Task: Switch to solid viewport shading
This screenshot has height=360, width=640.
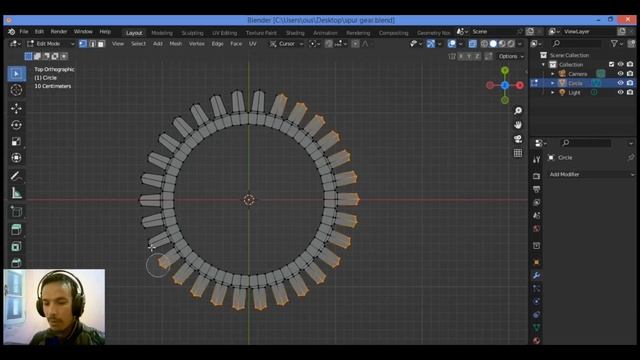Action: point(493,44)
